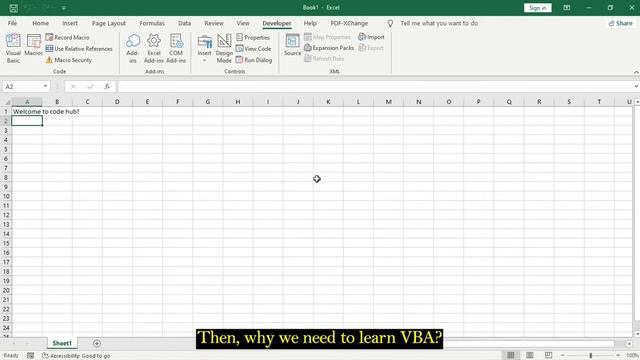
Task: Open control Properties
Action: click(x=253, y=37)
